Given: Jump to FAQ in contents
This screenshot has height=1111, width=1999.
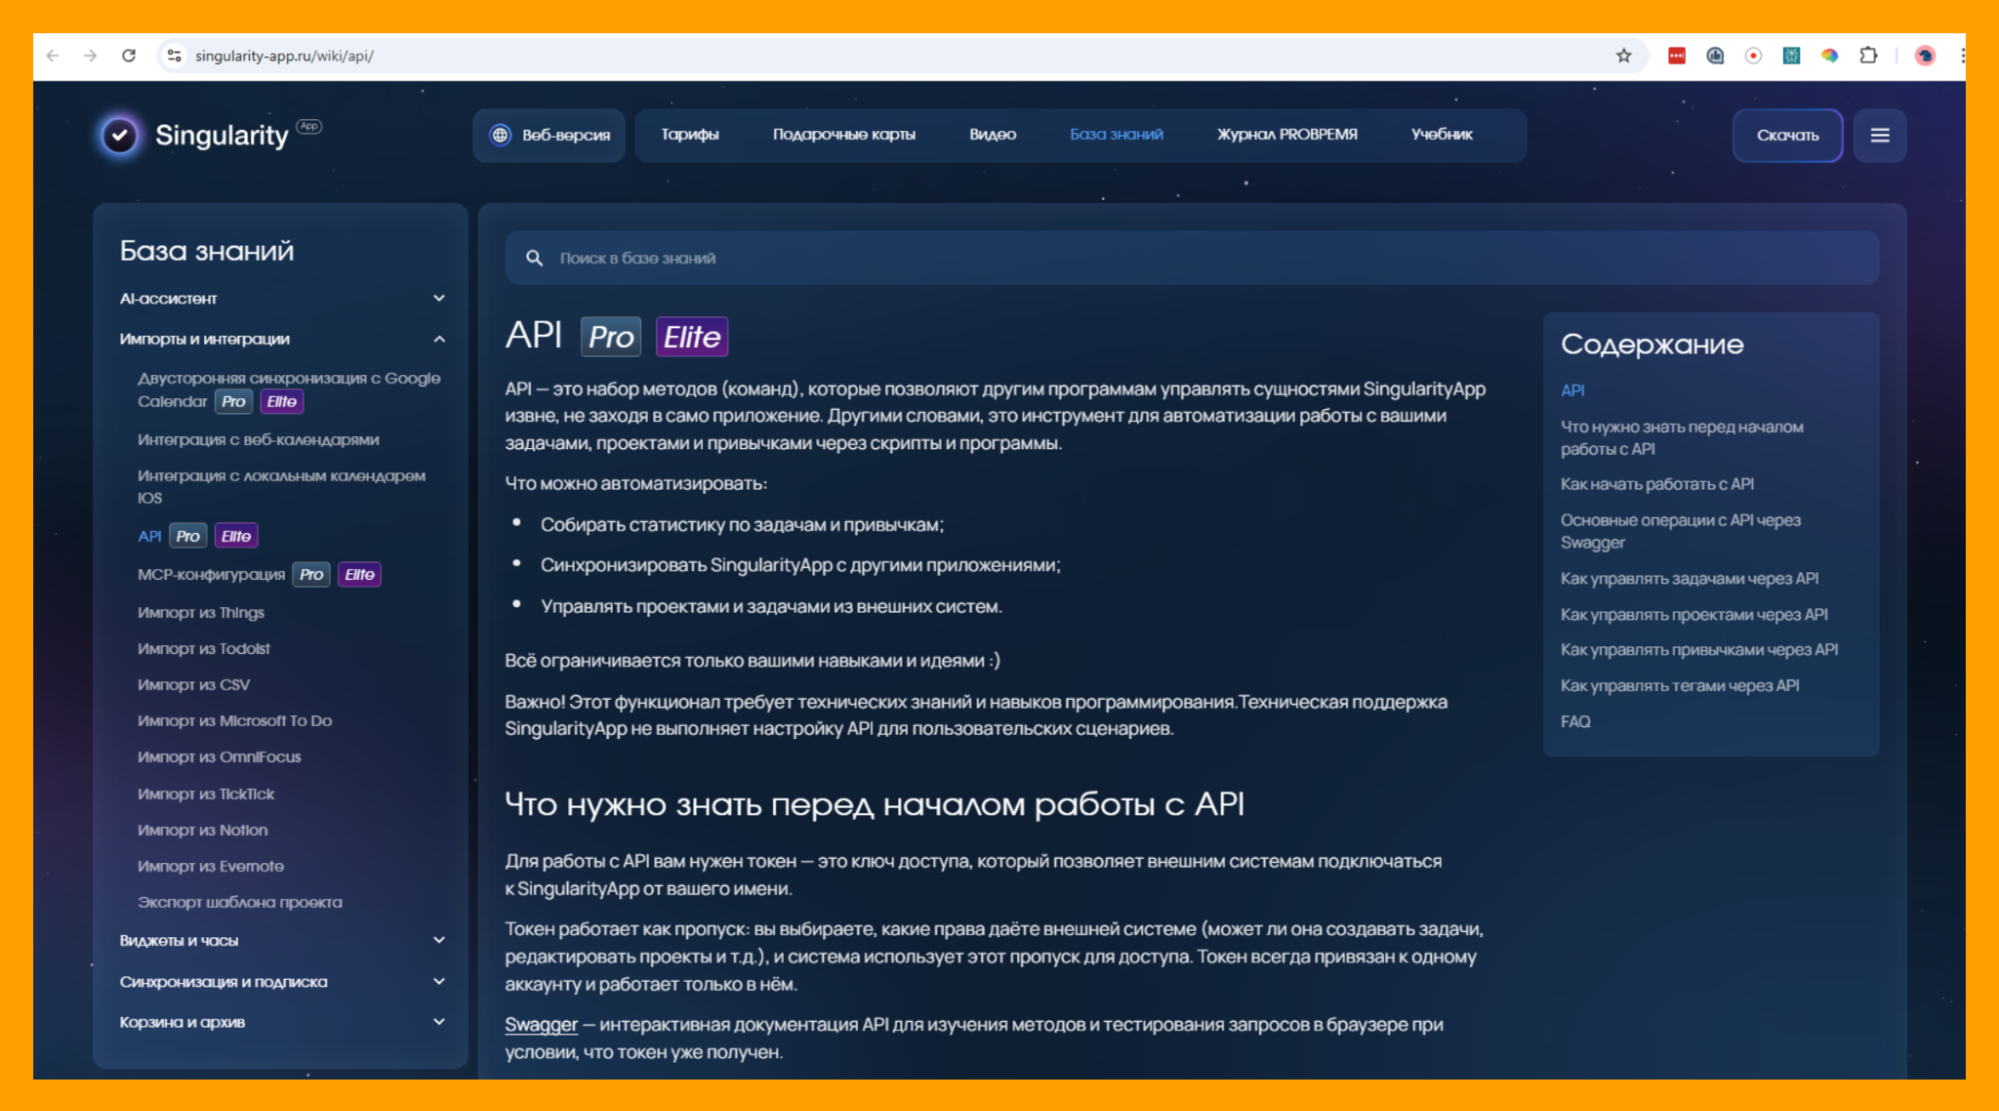Looking at the screenshot, I should tap(1575, 721).
